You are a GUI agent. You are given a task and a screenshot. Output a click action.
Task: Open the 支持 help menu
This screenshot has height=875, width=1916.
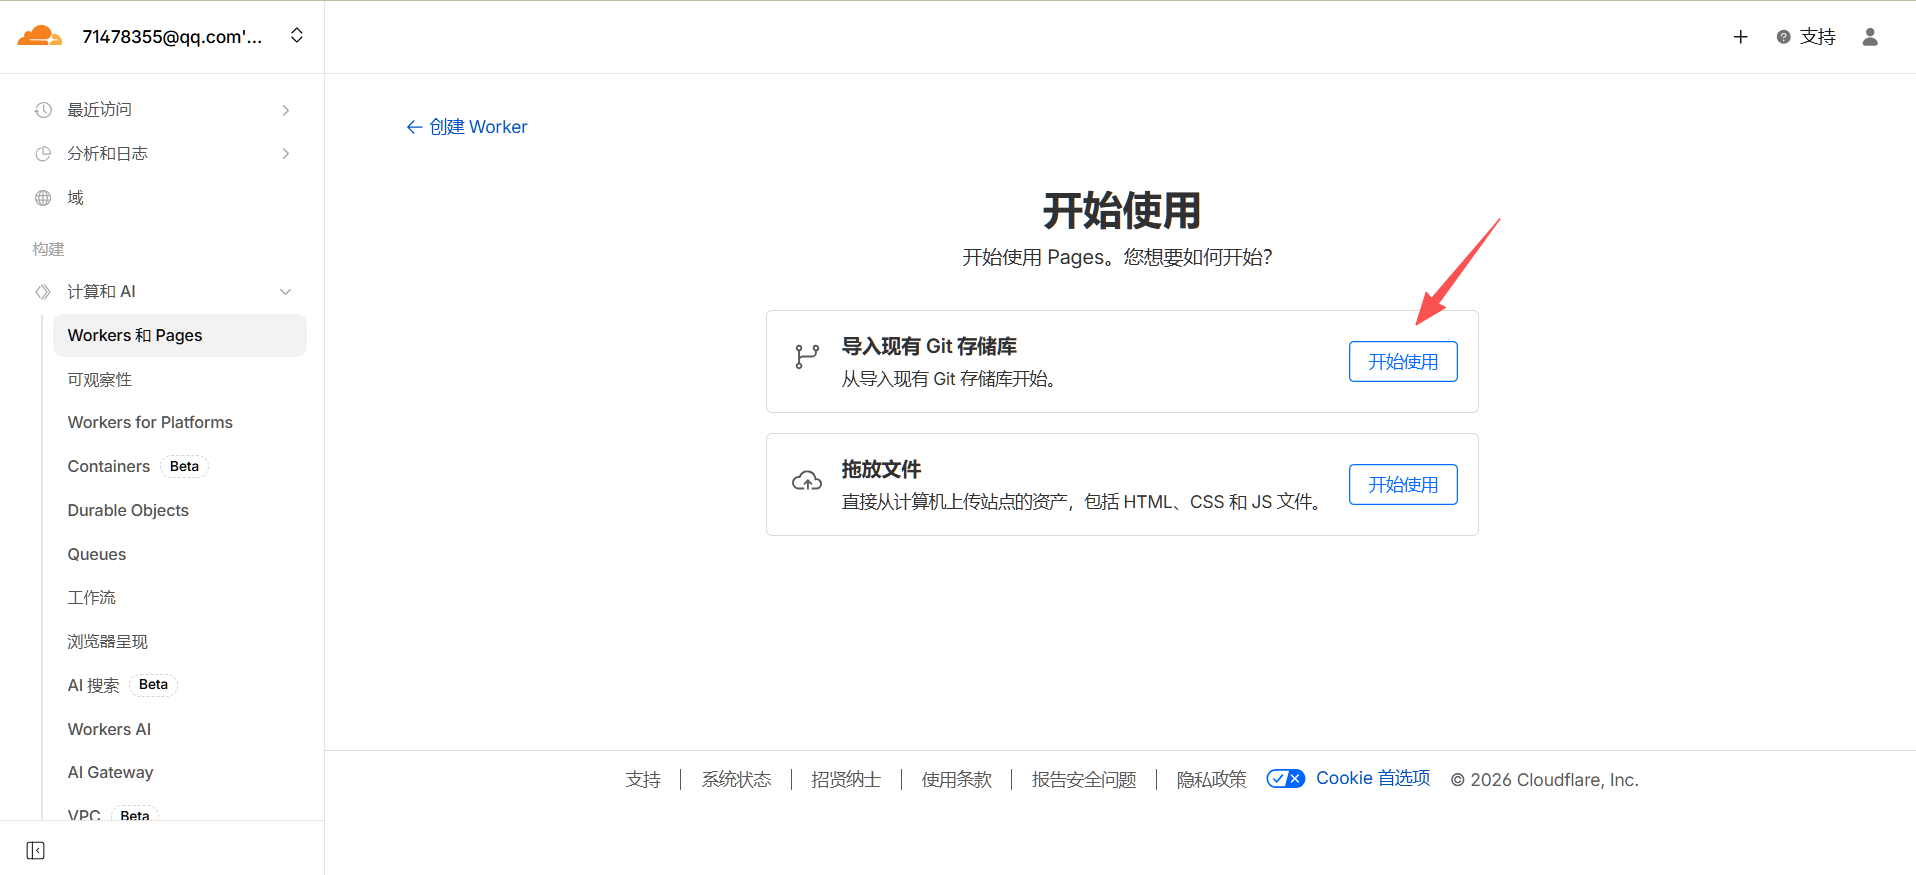click(x=1806, y=37)
